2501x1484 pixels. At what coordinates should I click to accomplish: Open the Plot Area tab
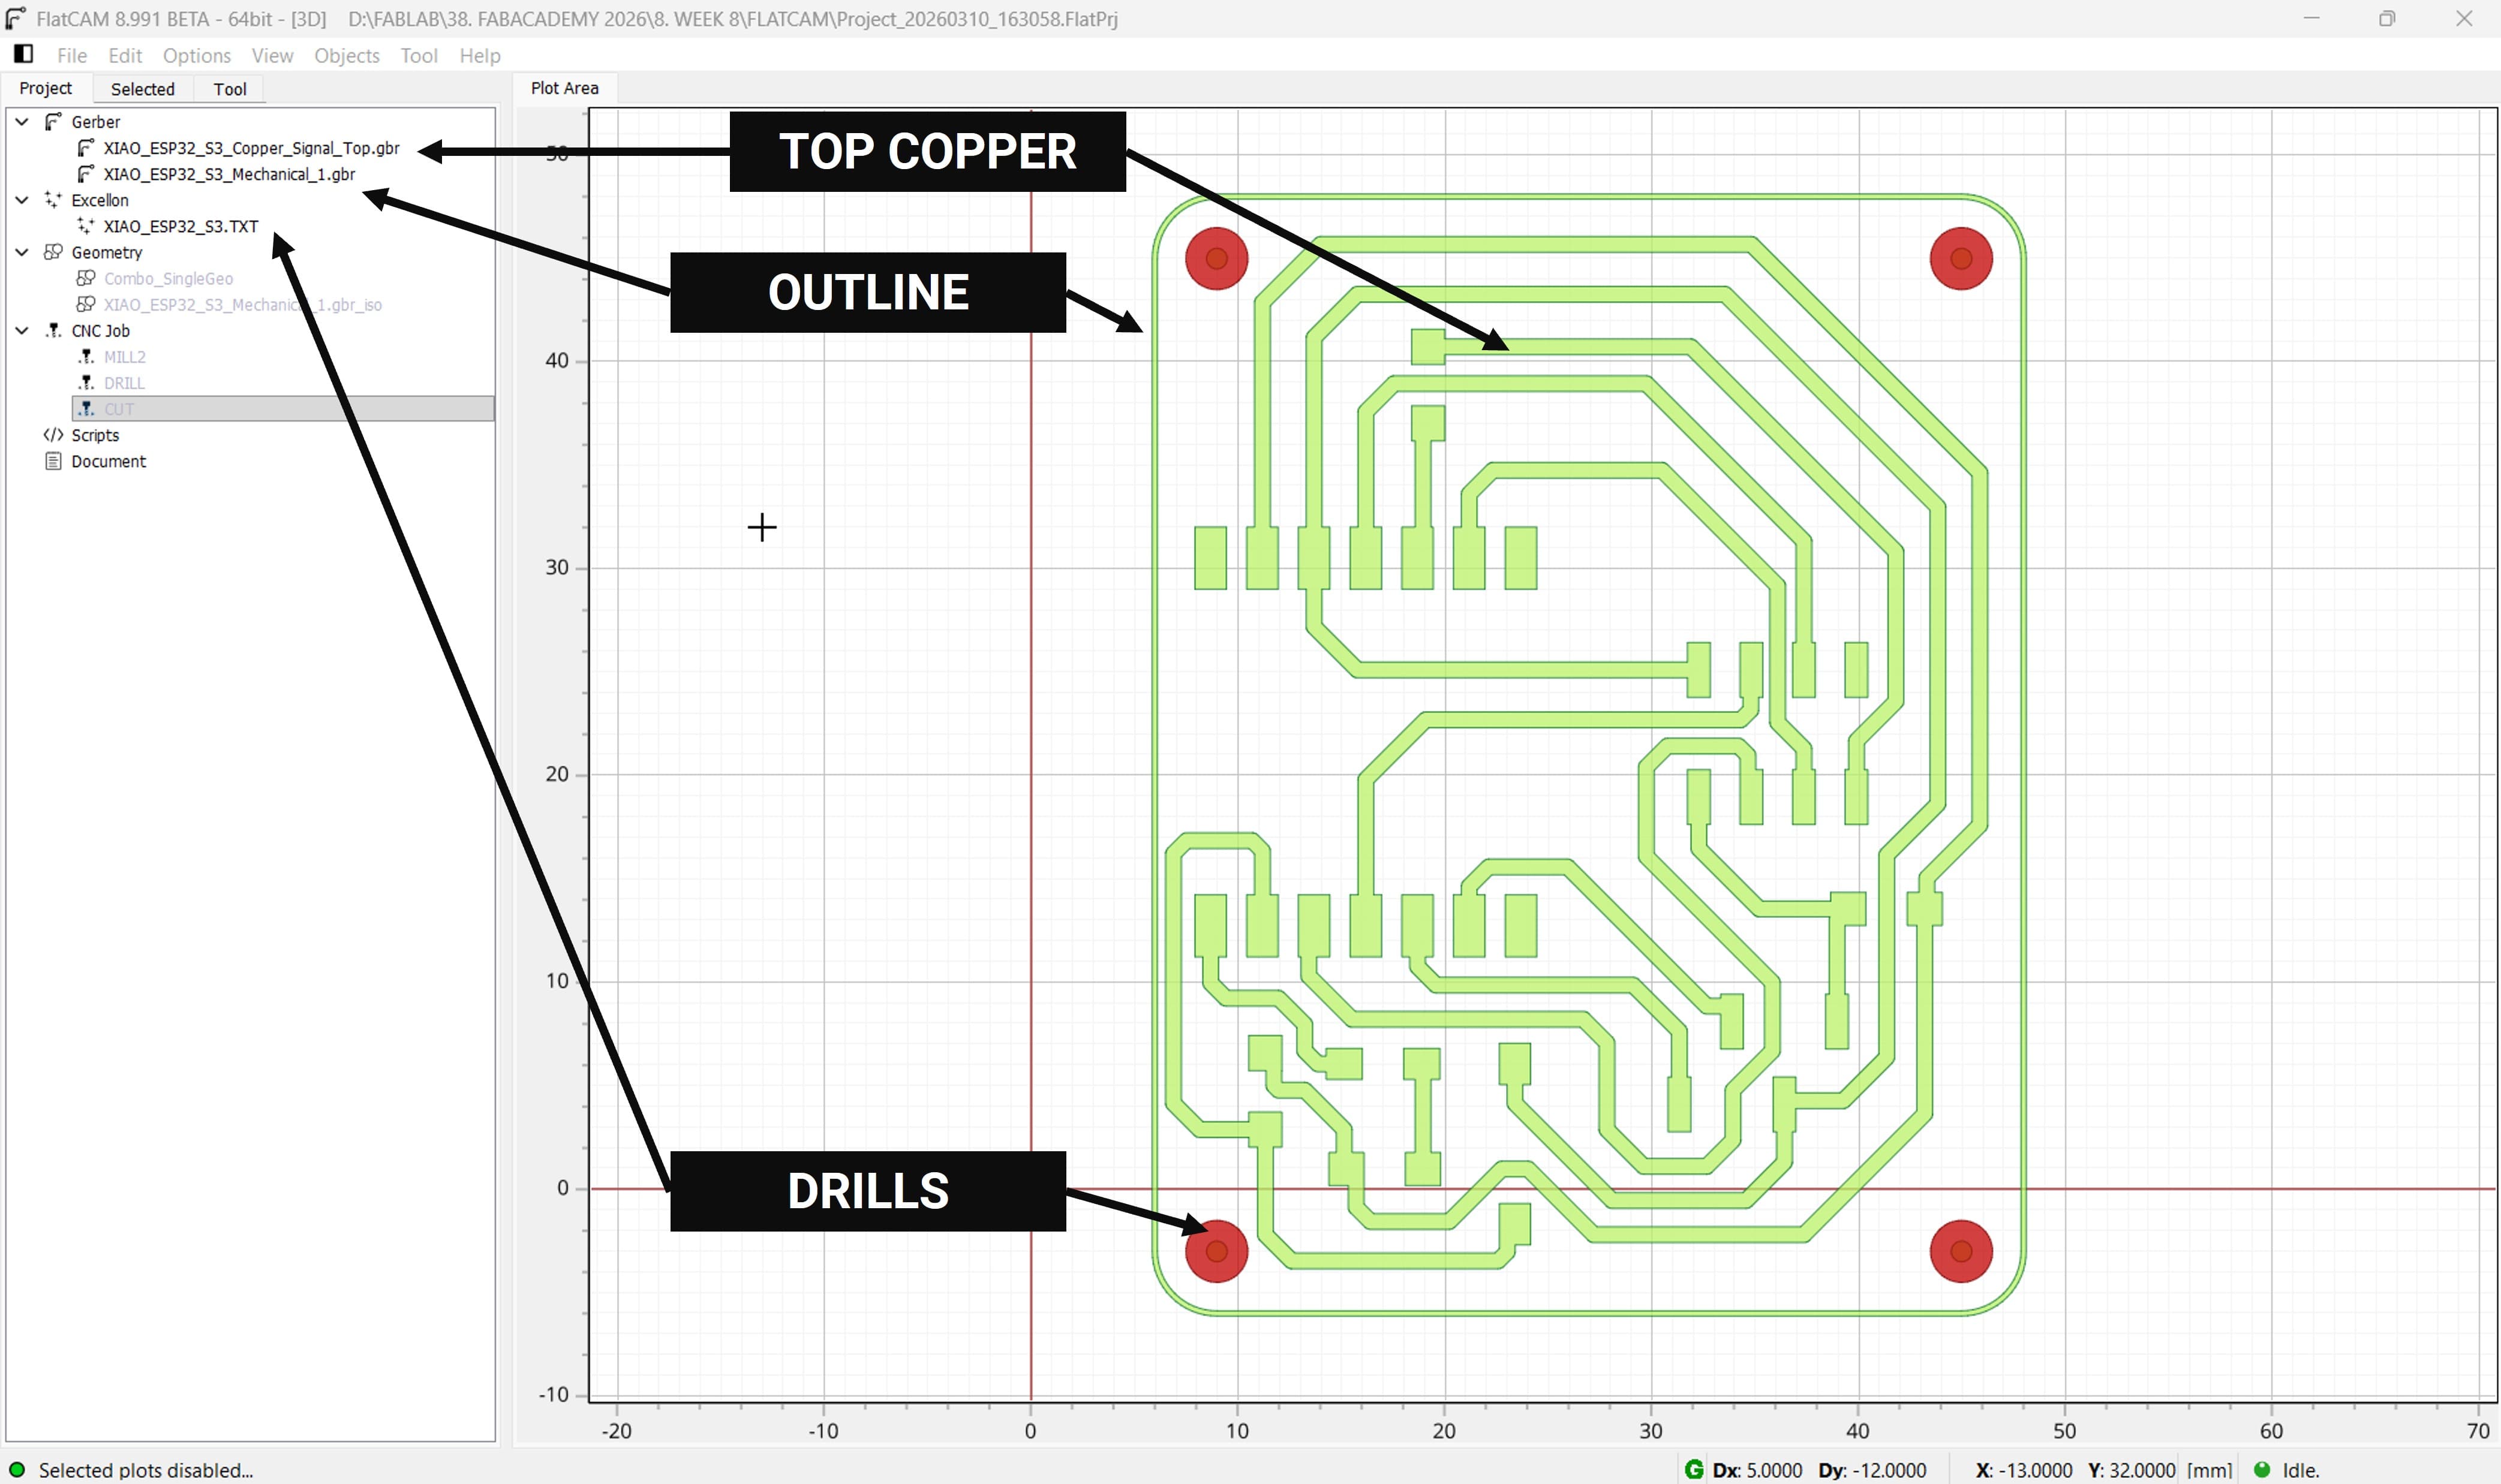coord(564,88)
